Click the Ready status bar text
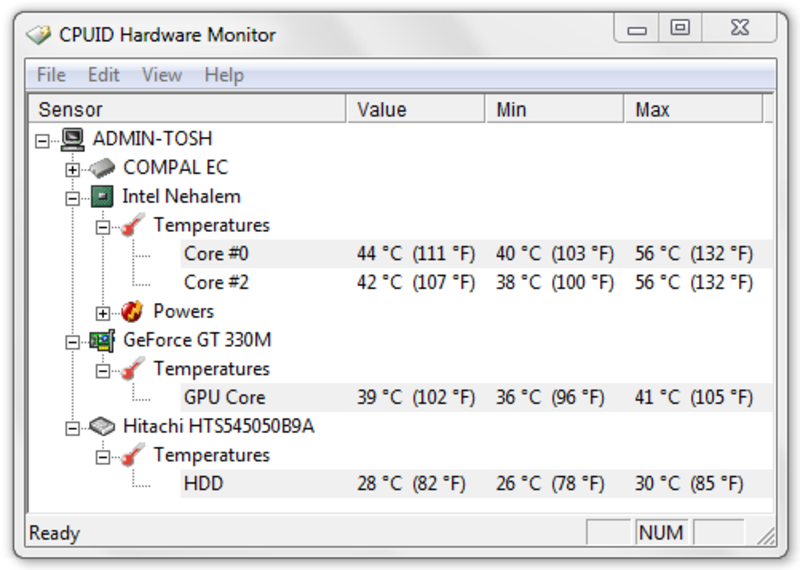Image resolution: width=800 pixels, height=570 pixels. (55, 533)
